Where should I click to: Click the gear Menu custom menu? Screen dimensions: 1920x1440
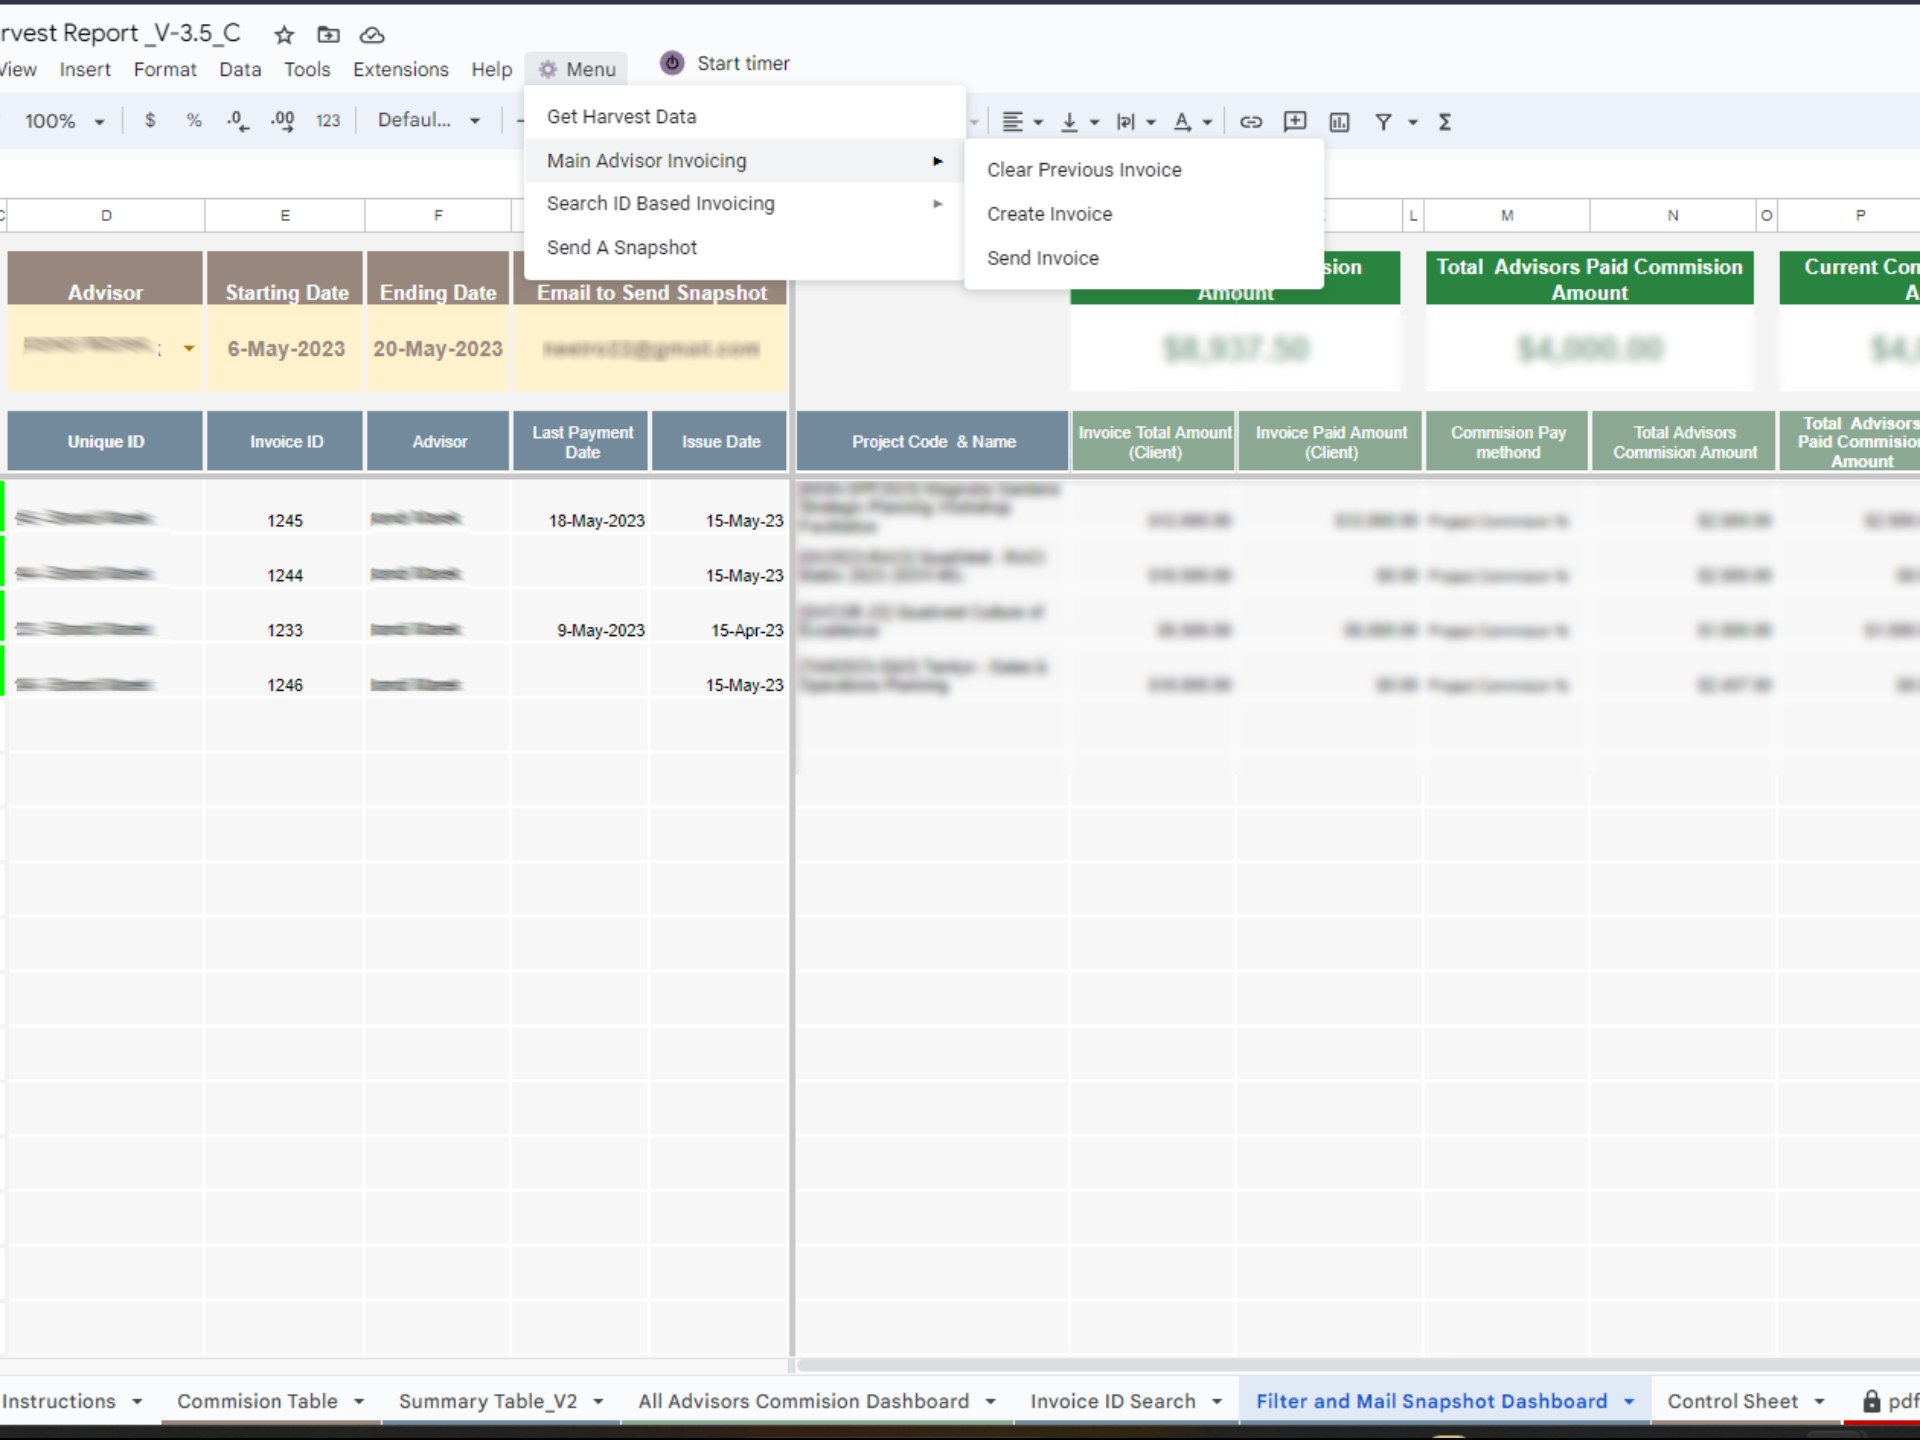[577, 69]
